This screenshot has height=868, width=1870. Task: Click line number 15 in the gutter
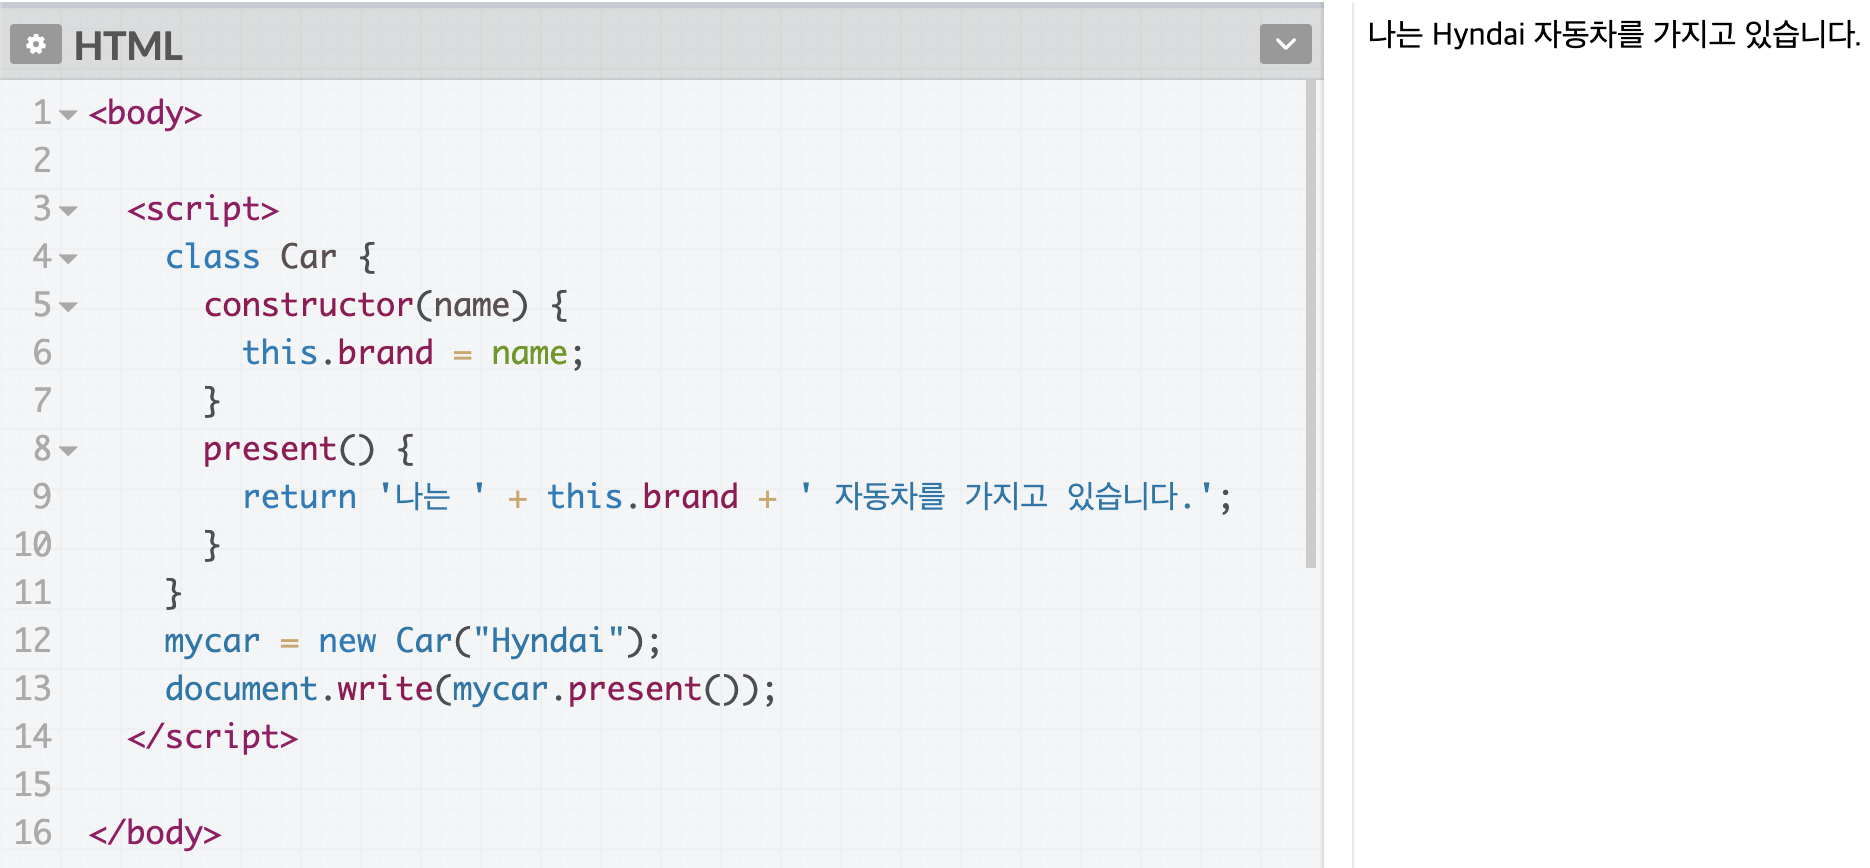[x=33, y=785]
